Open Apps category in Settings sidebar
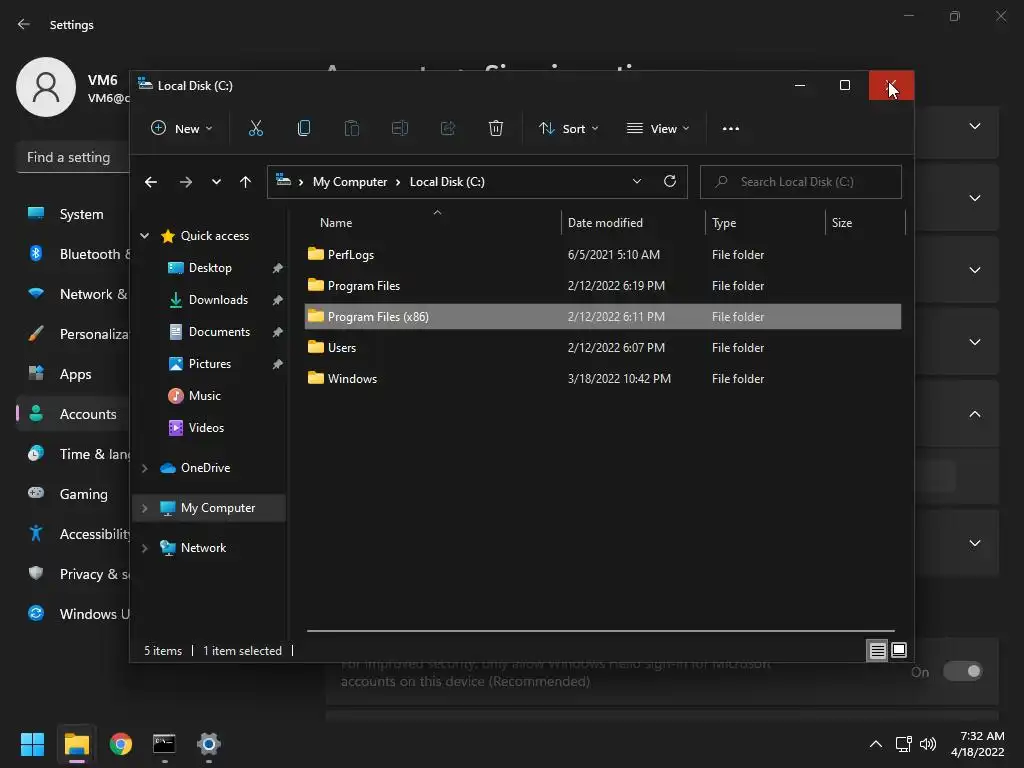Image resolution: width=1024 pixels, height=768 pixels. (73, 374)
